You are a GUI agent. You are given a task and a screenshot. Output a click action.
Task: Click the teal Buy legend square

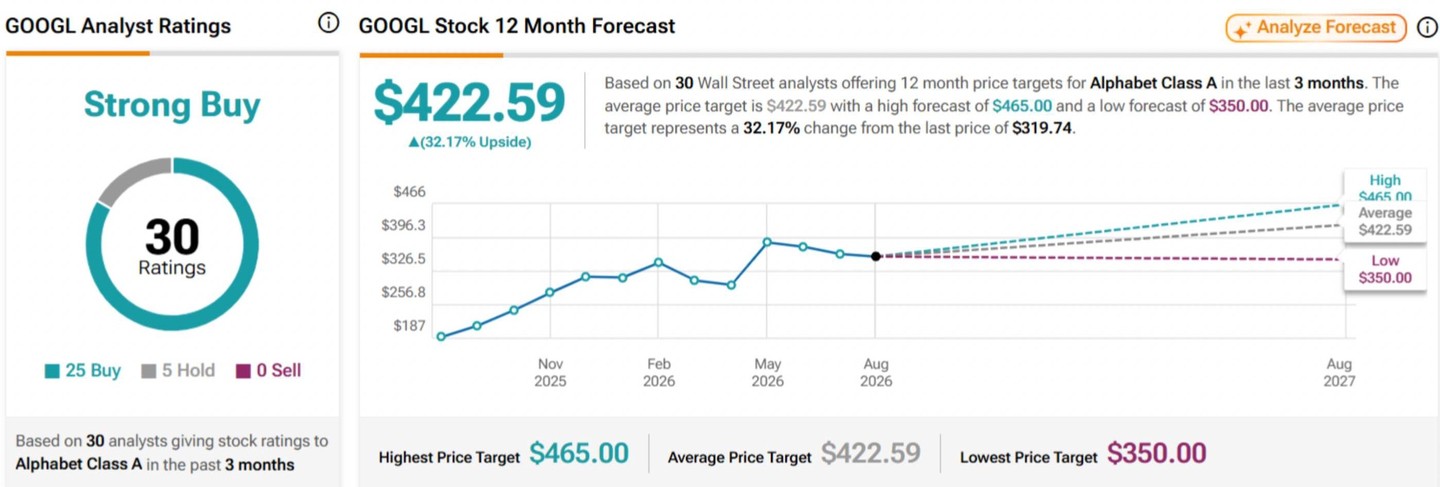[52, 371]
